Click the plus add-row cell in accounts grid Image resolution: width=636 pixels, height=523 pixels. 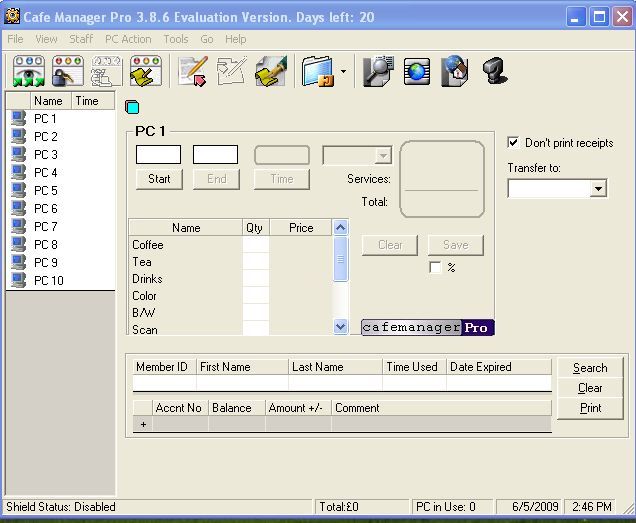pyautogui.click(x=143, y=424)
